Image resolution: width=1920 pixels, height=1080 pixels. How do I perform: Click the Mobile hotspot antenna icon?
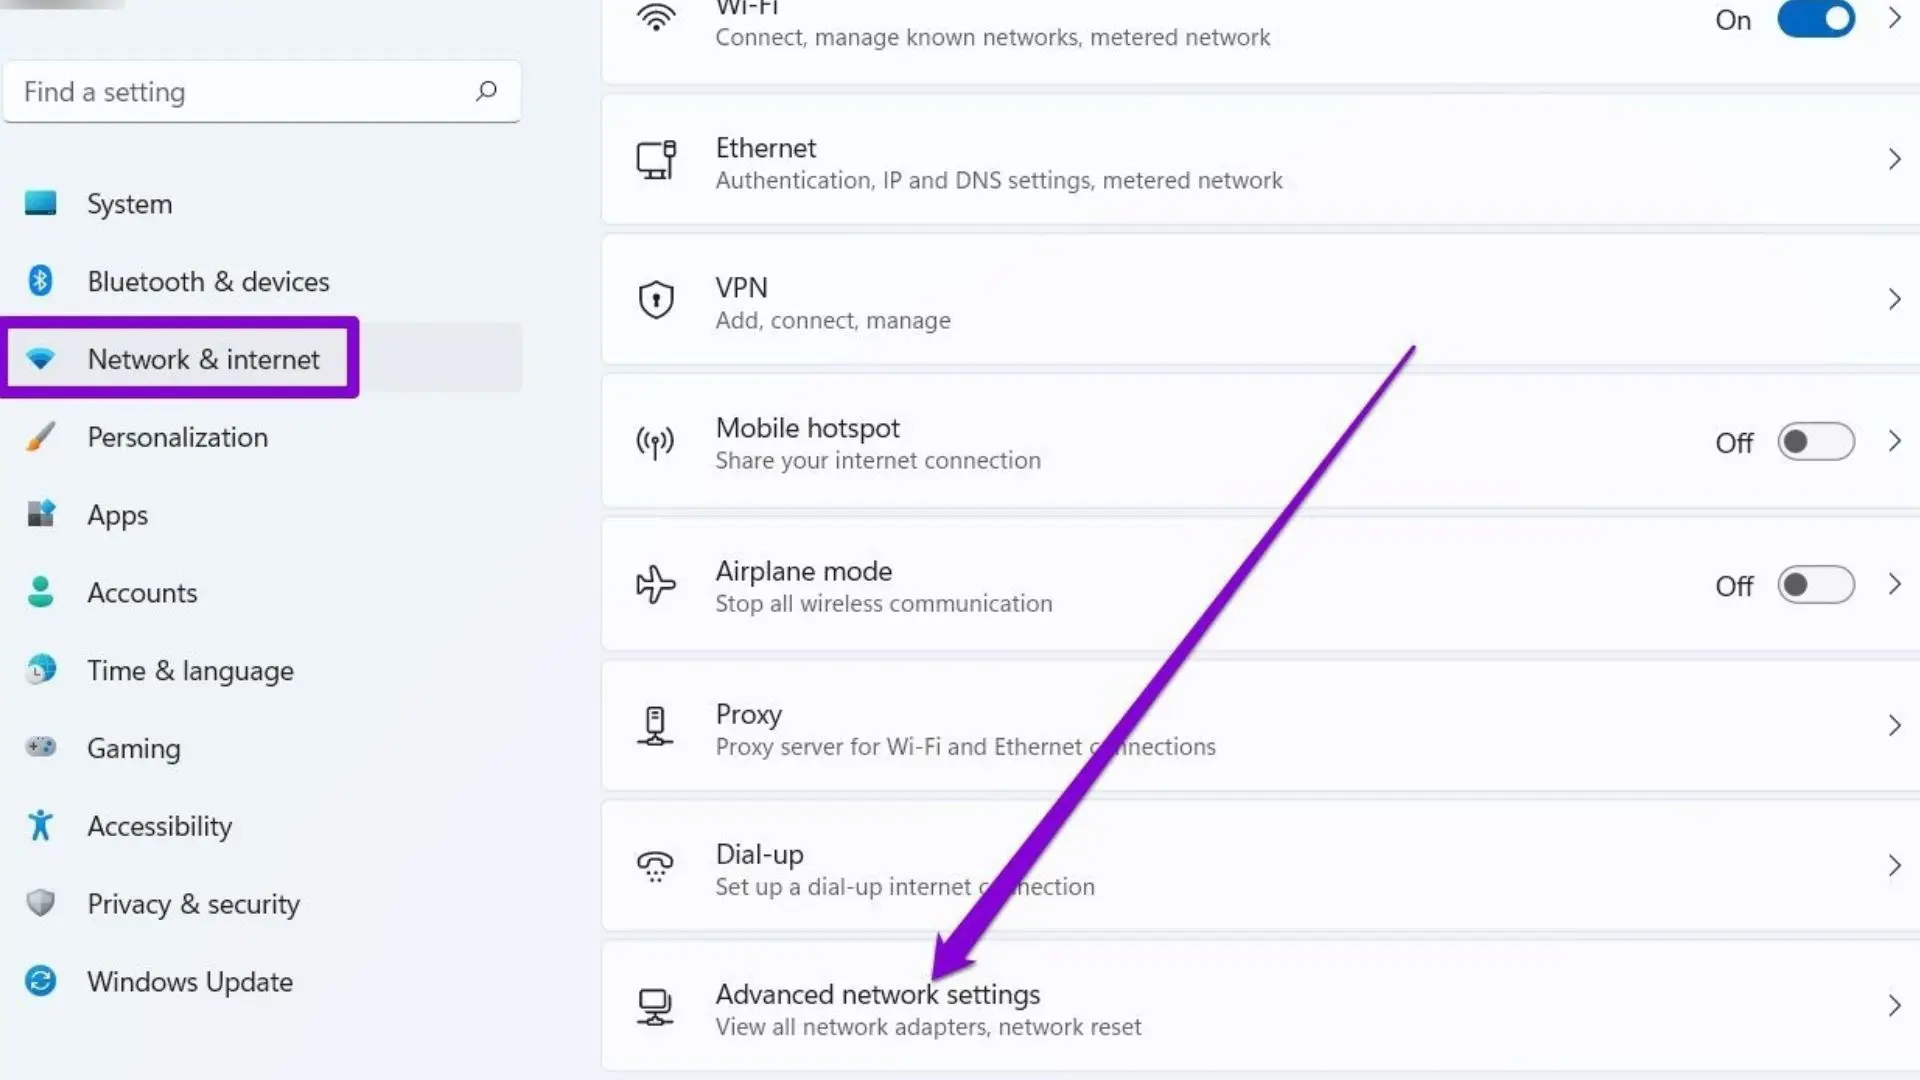click(656, 442)
